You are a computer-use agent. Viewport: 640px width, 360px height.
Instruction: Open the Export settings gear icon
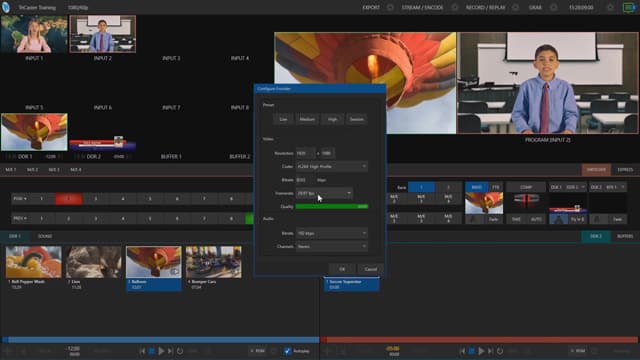[390, 7]
